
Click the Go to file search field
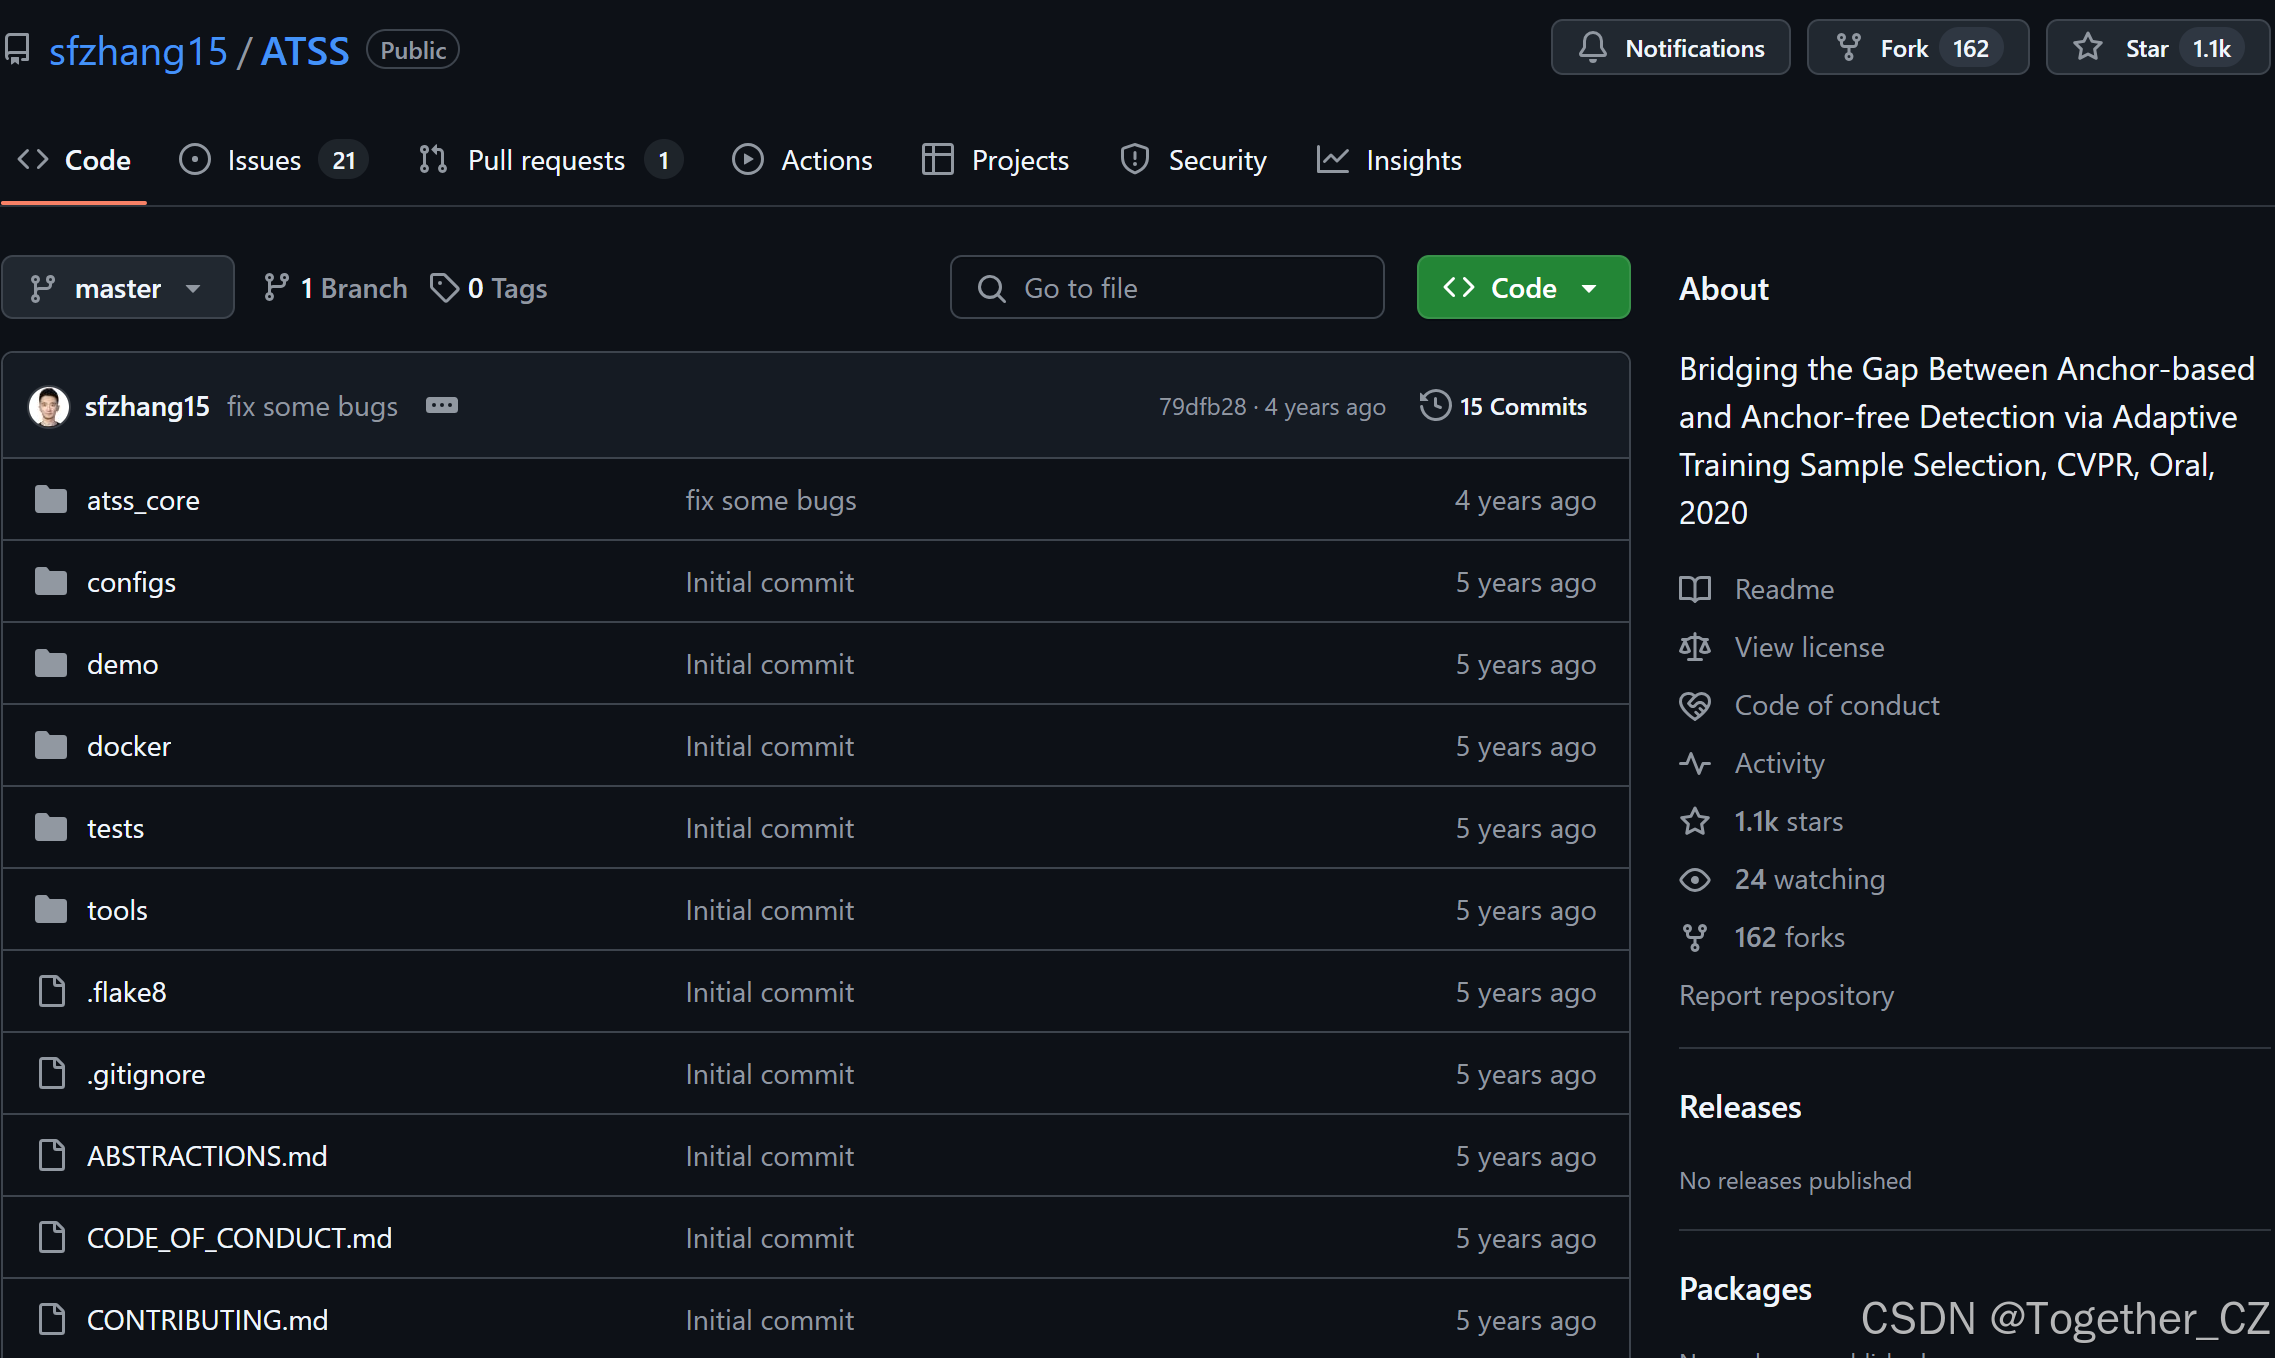pos(1166,288)
